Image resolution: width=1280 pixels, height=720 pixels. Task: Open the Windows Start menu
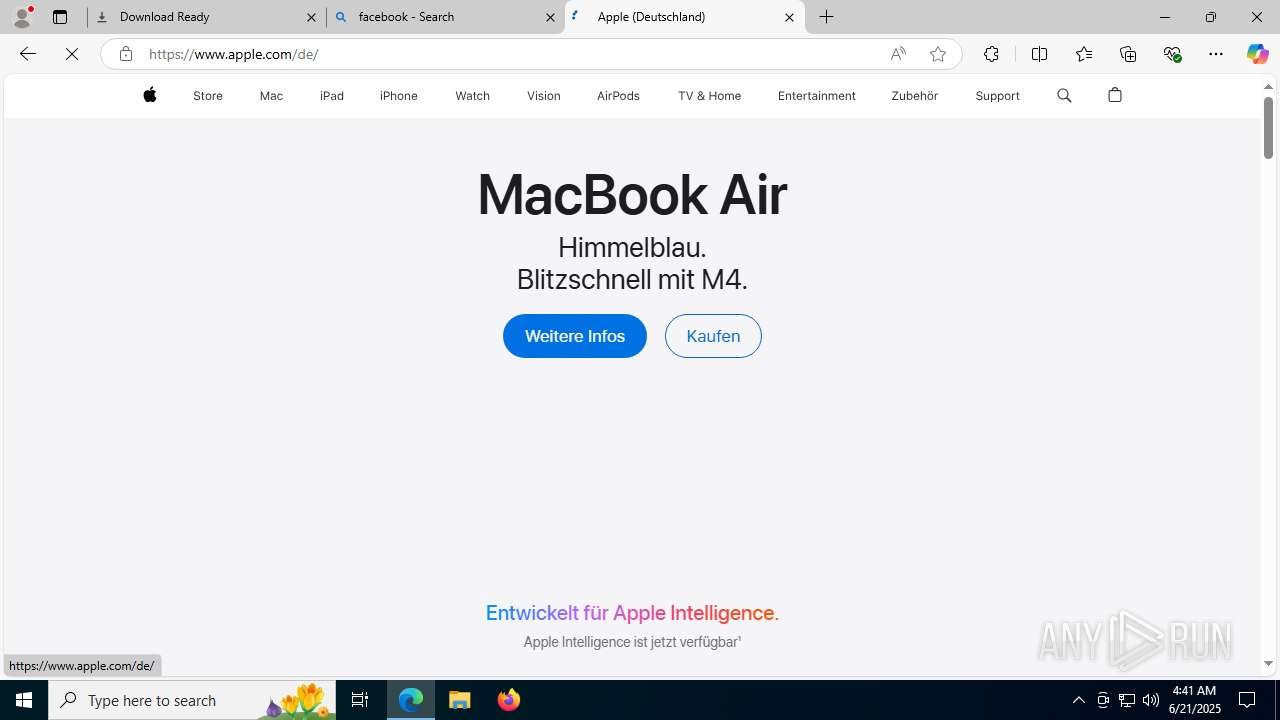pyautogui.click(x=24, y=700)
